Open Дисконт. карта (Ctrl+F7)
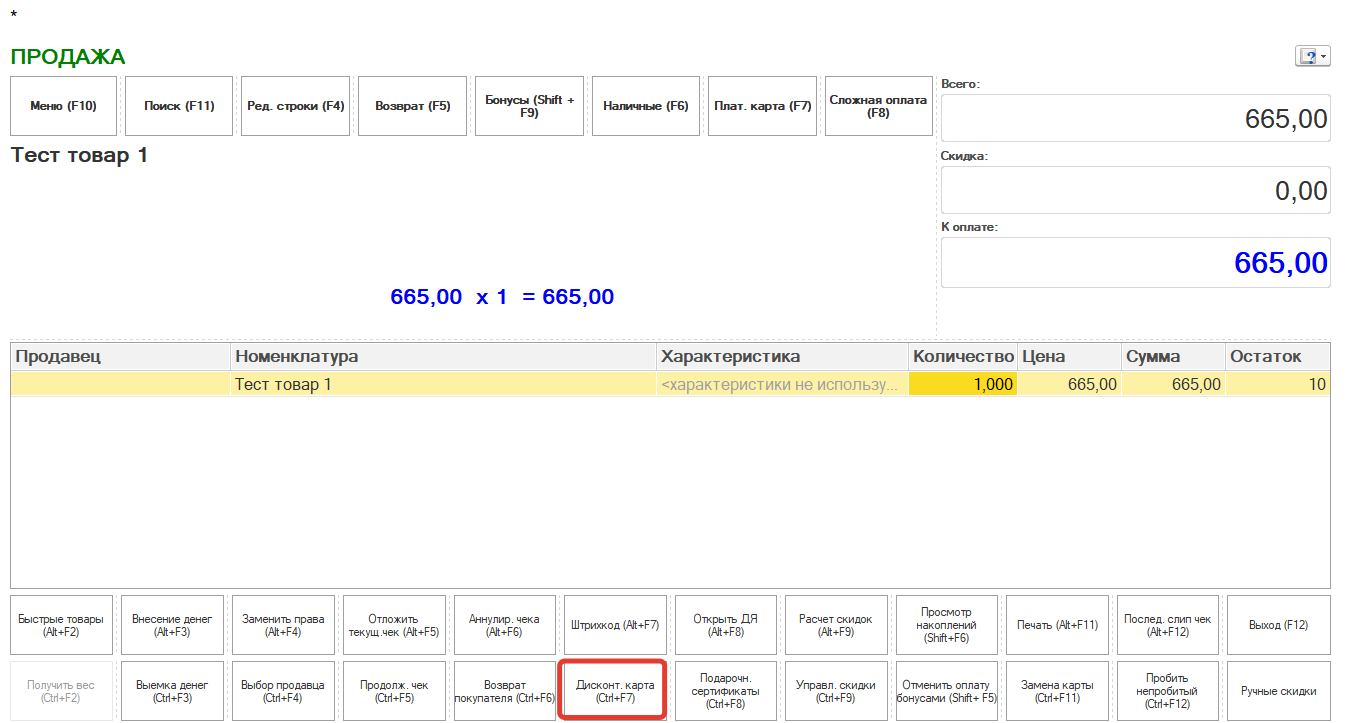The image size is (1347, 723). 615,691
